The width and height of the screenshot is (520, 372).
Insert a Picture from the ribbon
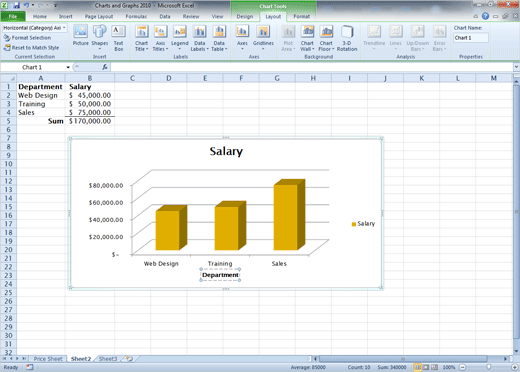[x=81, y=35]
